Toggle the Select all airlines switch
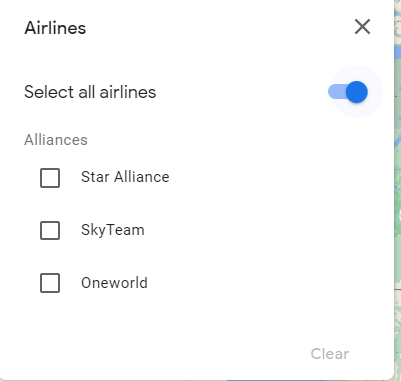 coord(348,92)
